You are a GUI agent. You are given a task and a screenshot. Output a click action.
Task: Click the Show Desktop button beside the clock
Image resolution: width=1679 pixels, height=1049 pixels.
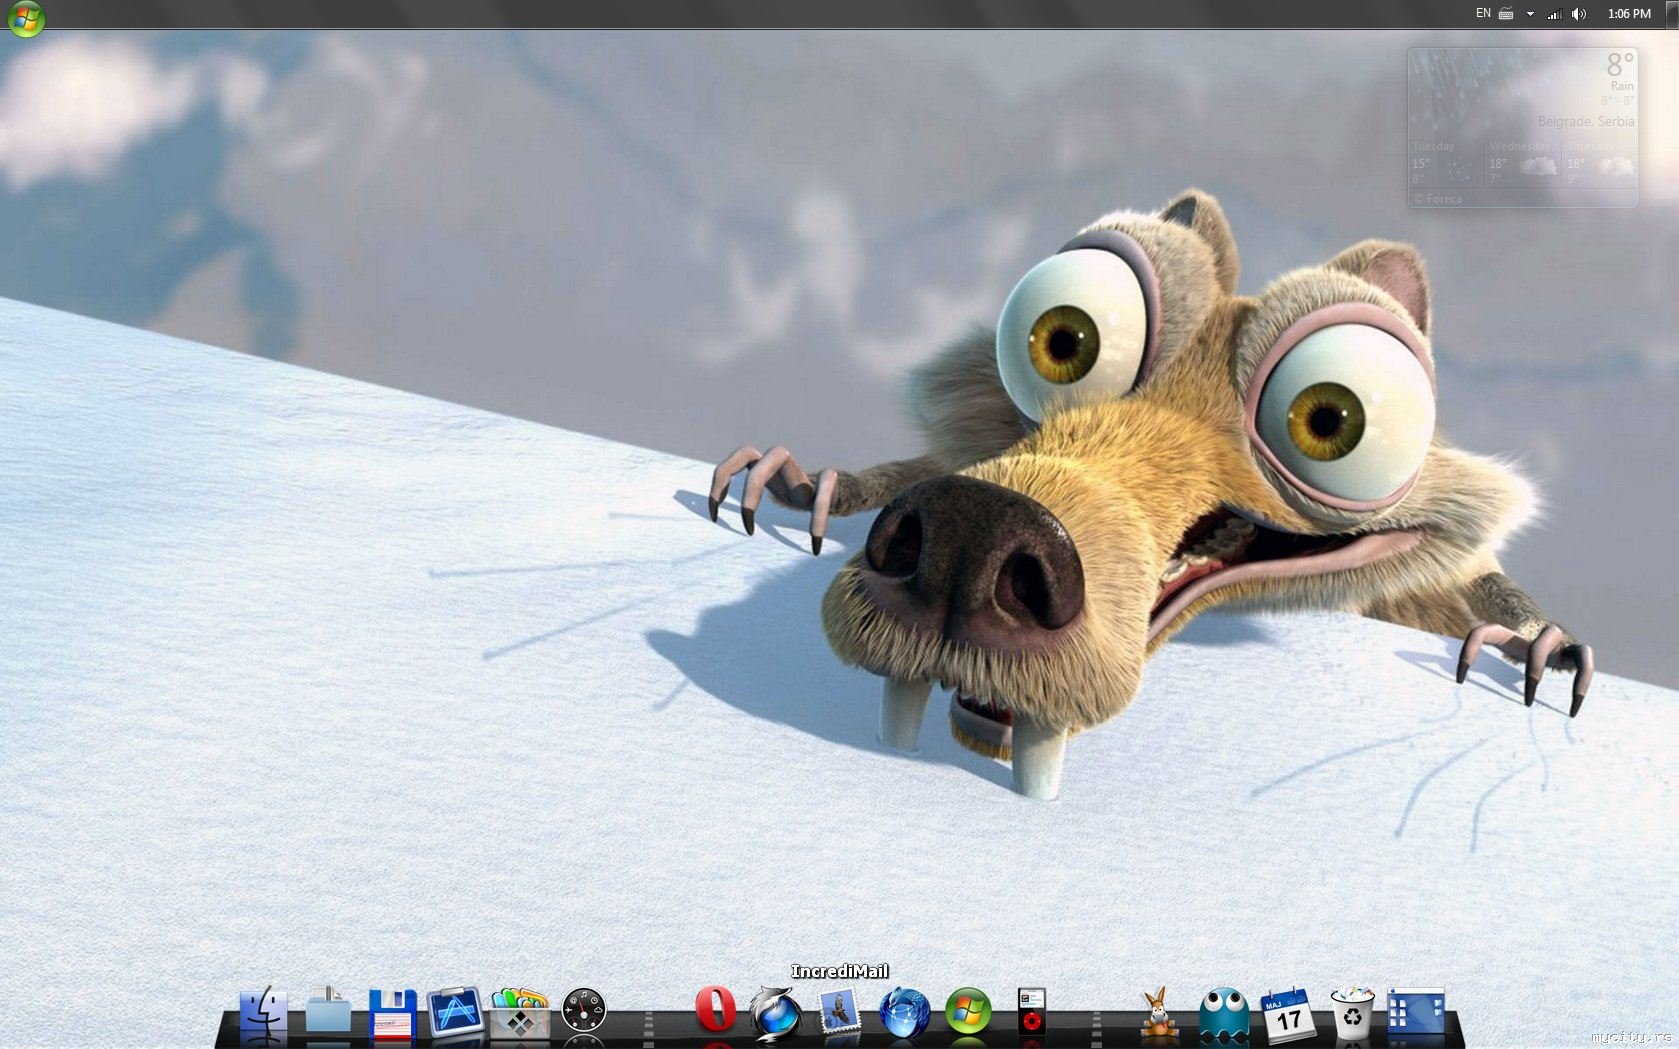click(x=1673, y=14)
